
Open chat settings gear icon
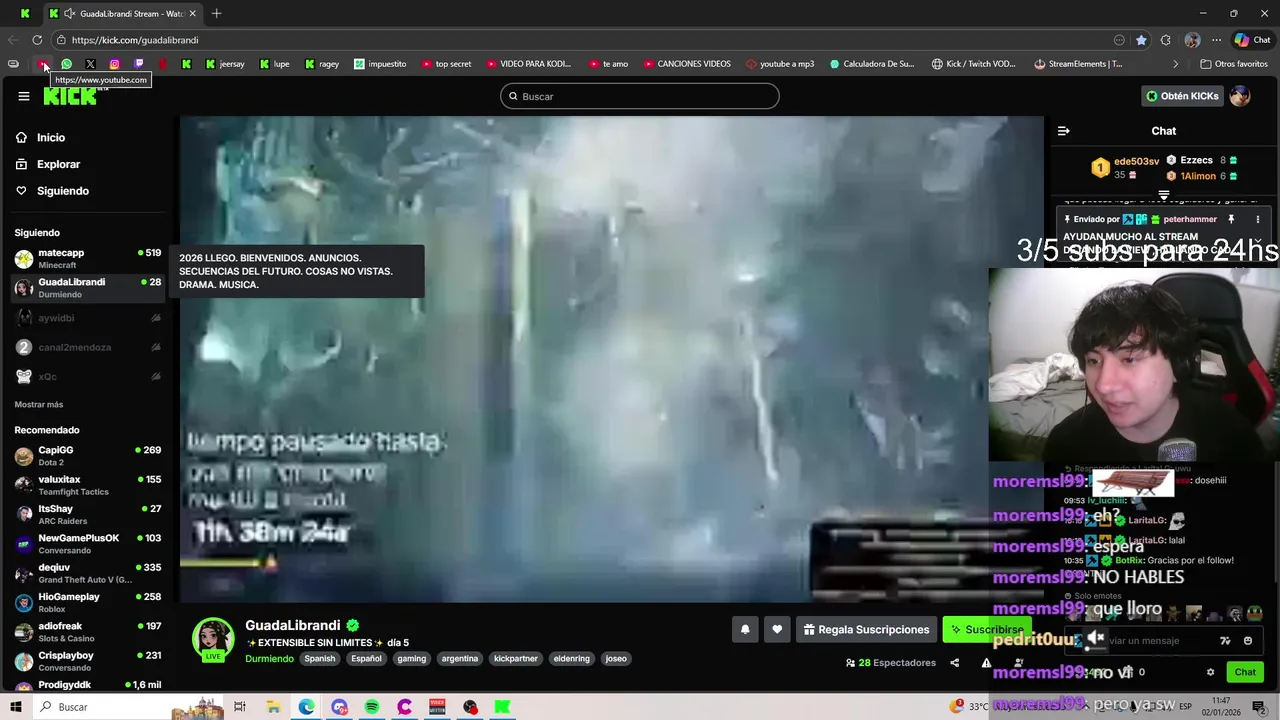coord(1210,672)
